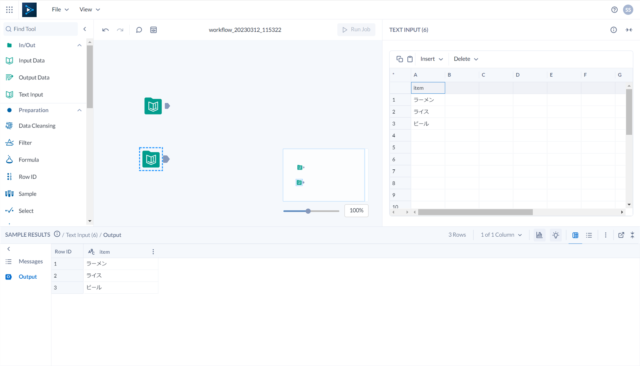
Task: Click the copy icon in Text Input panel
Action: (x=400, y=59)
